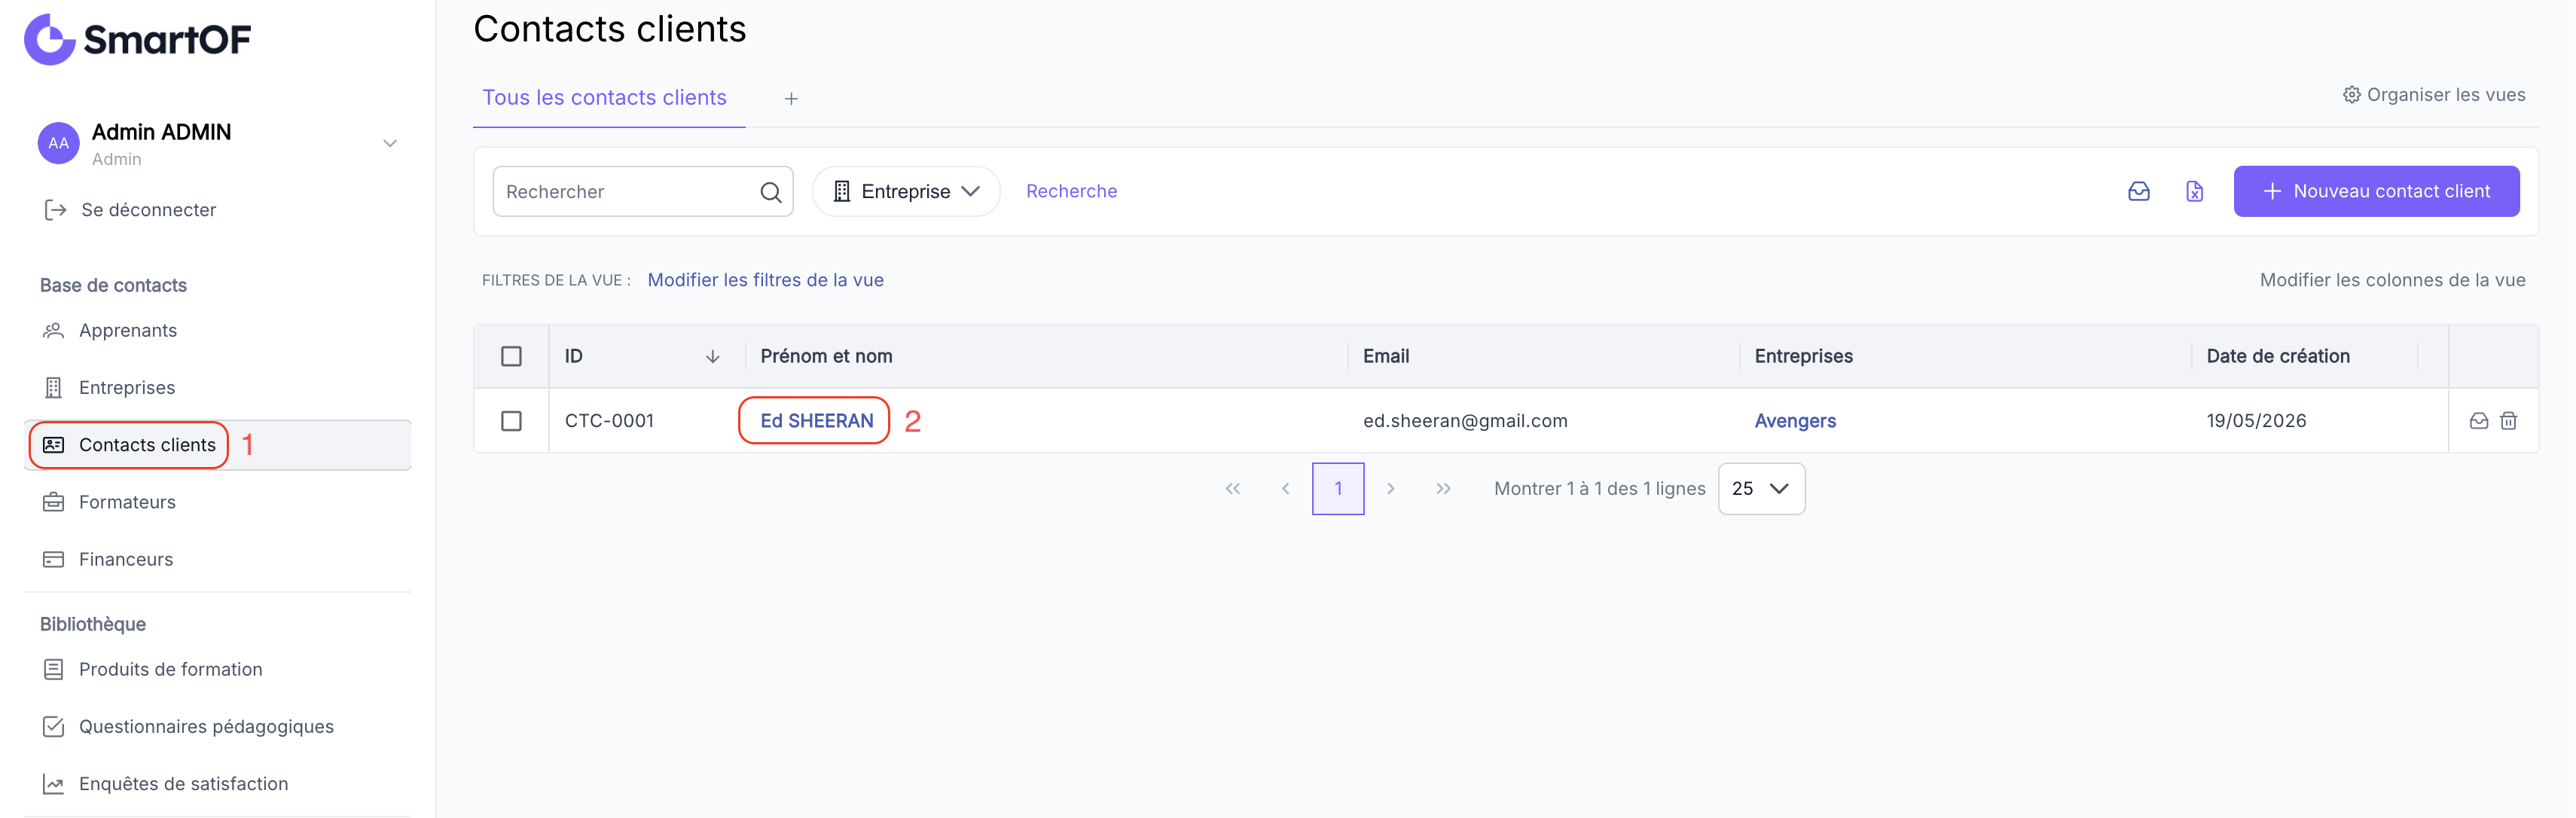Click the Formateurs briefcase icon
Image resolution: width=2576 pixels, height=818 pixels.
[53, 502]
